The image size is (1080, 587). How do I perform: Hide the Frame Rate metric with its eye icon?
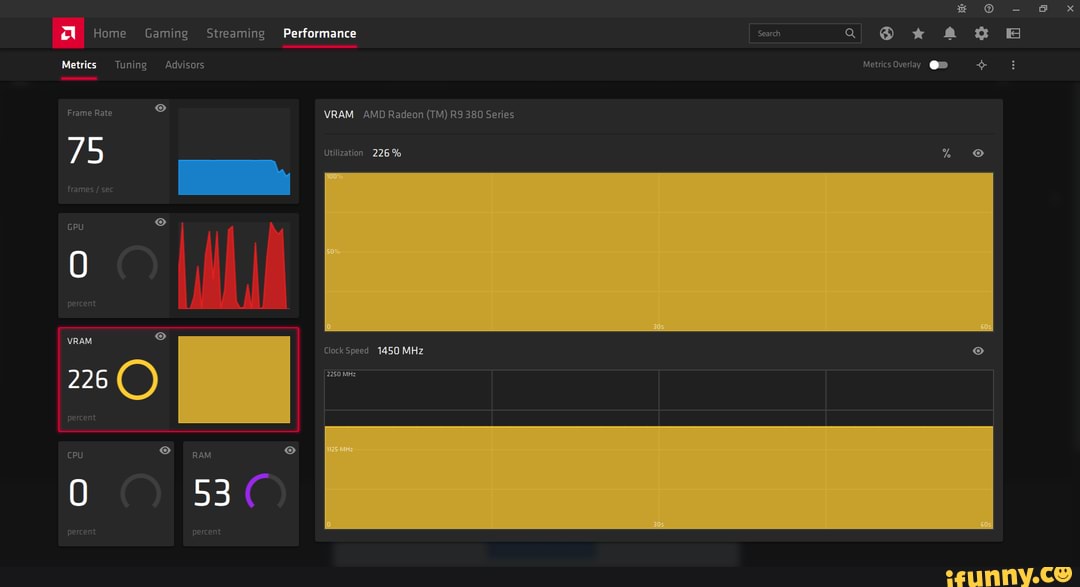point(160,108)
